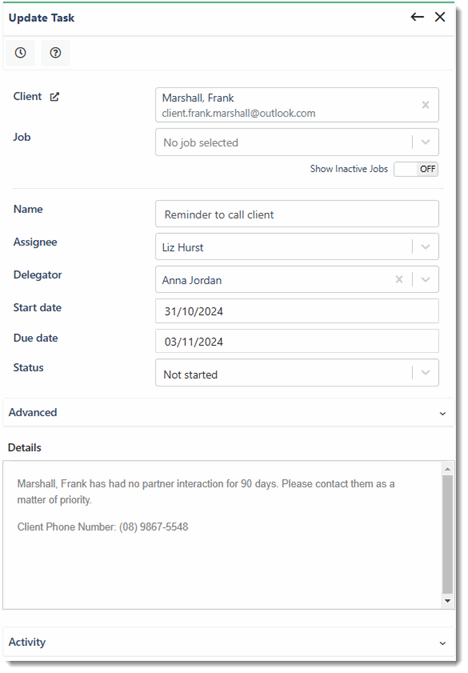Open the task history clock icon
This screenshot has width=468, height=673.
coord(21,53)
